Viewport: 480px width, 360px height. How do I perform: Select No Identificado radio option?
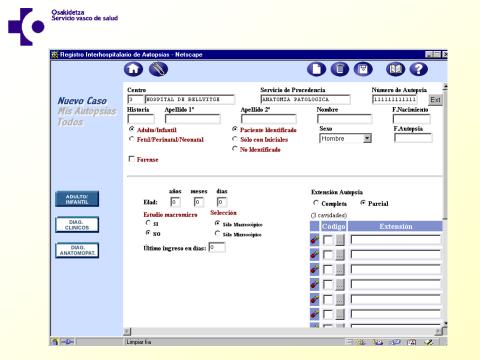point(235,149)
